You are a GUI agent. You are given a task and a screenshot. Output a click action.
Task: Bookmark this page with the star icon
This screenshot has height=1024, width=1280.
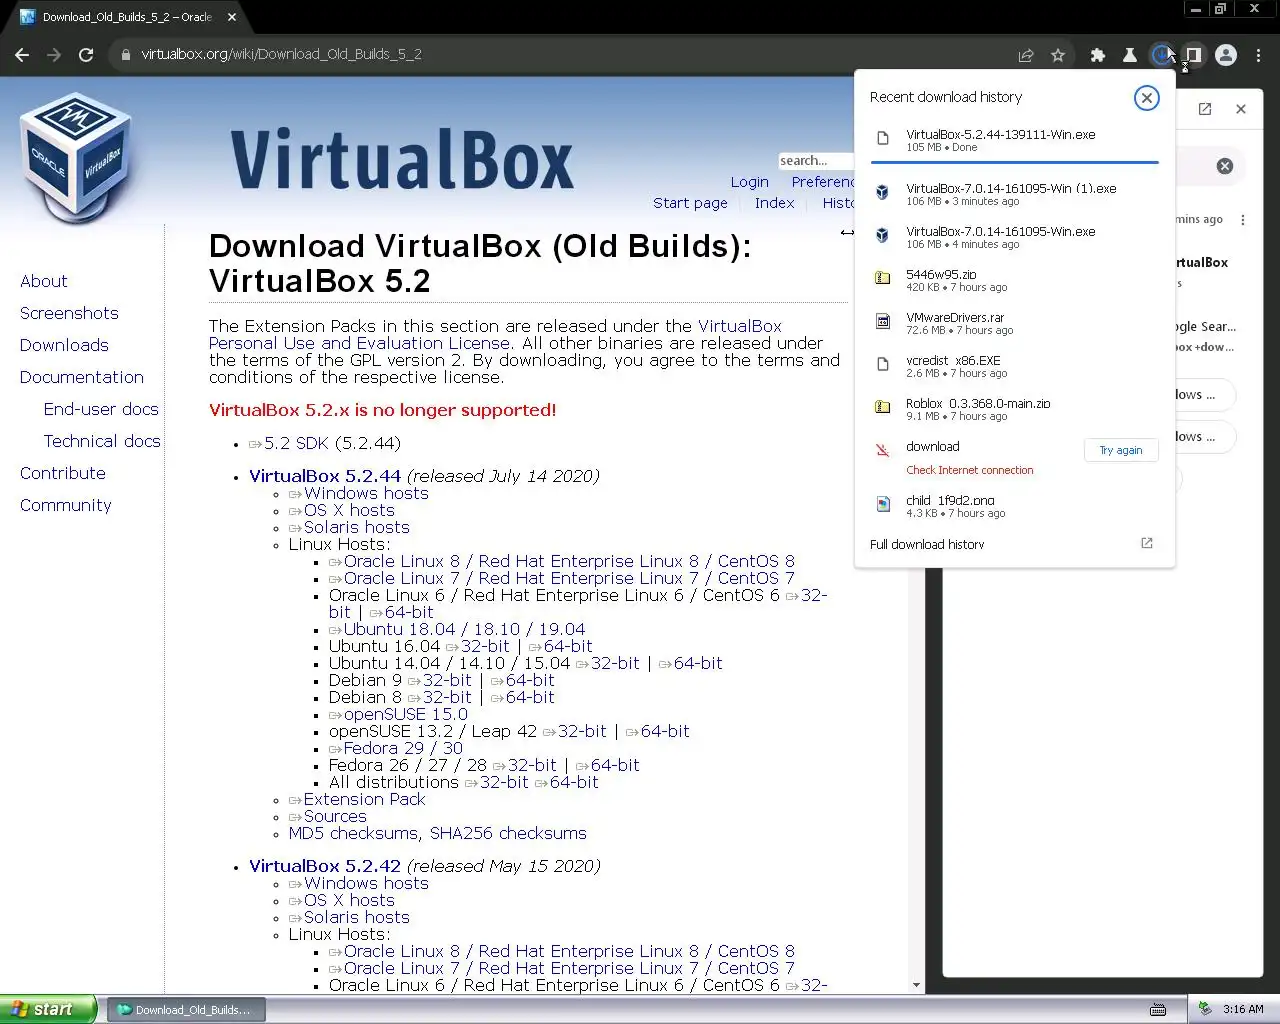pos(1058,55)
